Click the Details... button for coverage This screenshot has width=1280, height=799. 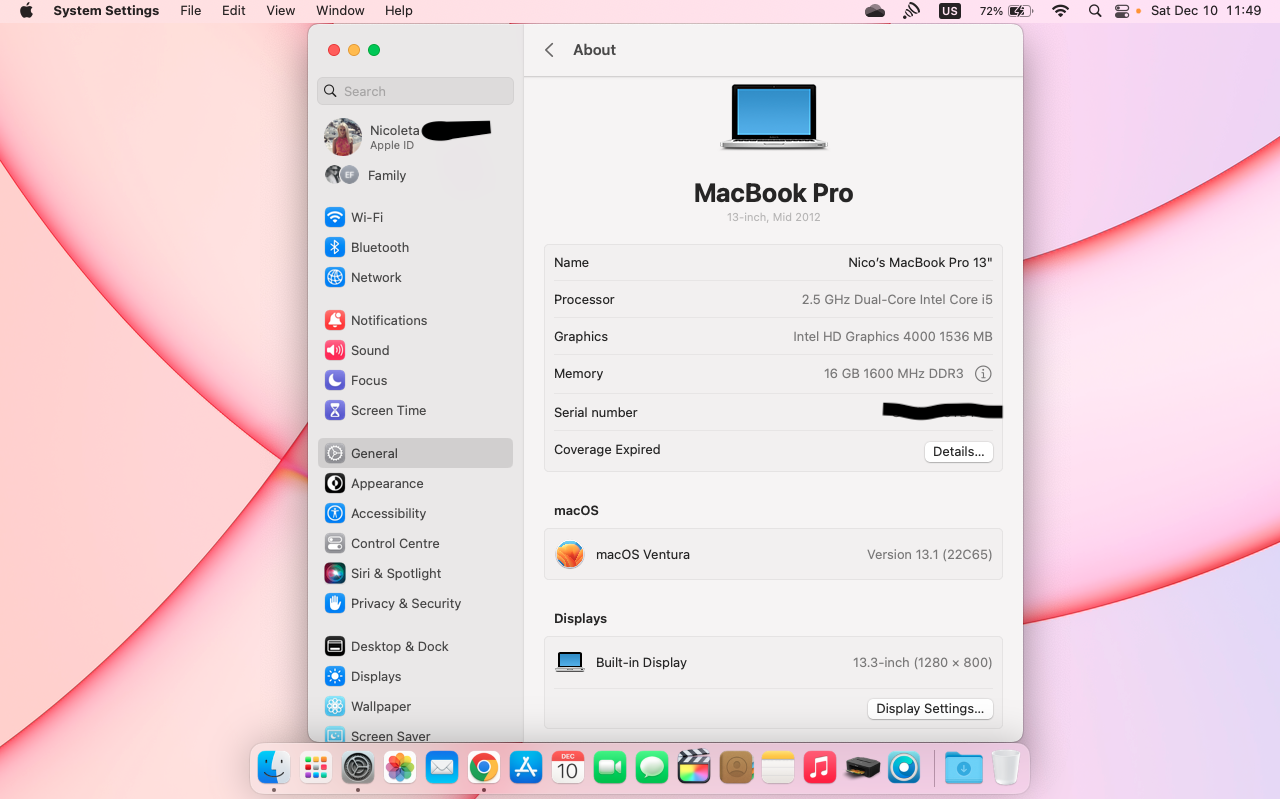[958, 451]
